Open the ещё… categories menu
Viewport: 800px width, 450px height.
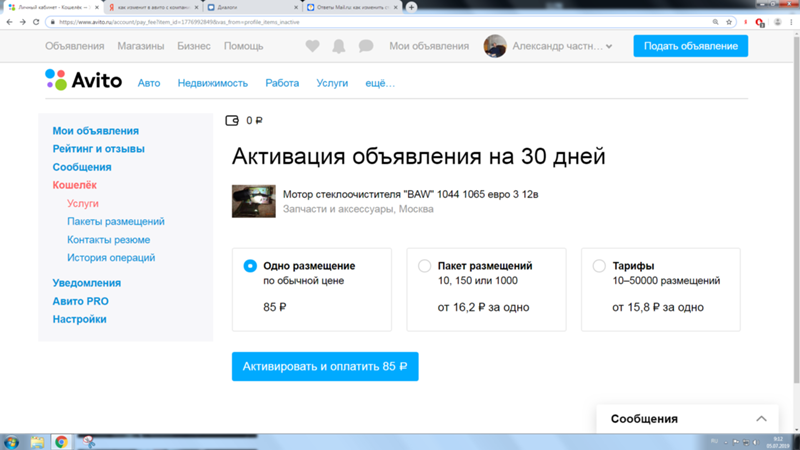tap(380, 83)
